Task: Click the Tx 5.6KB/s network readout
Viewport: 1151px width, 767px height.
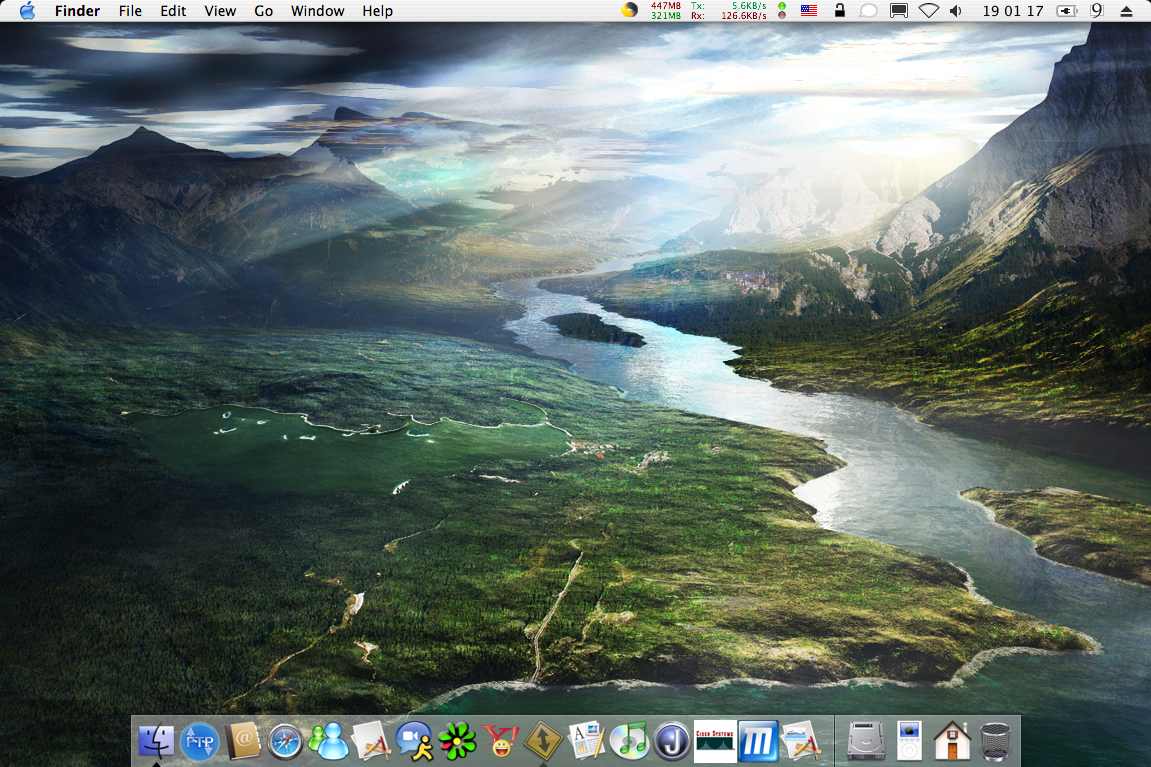Action: tap(728, 6)
